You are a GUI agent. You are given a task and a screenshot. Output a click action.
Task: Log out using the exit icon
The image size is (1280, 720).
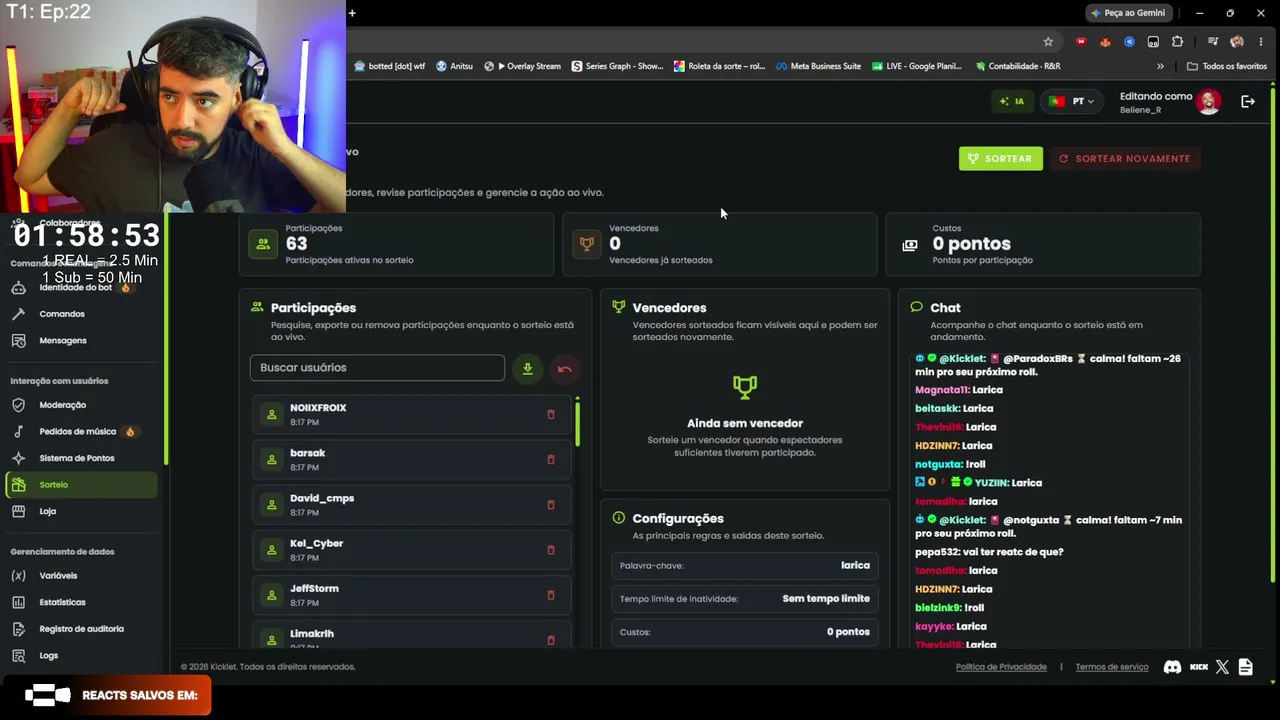1248,101
